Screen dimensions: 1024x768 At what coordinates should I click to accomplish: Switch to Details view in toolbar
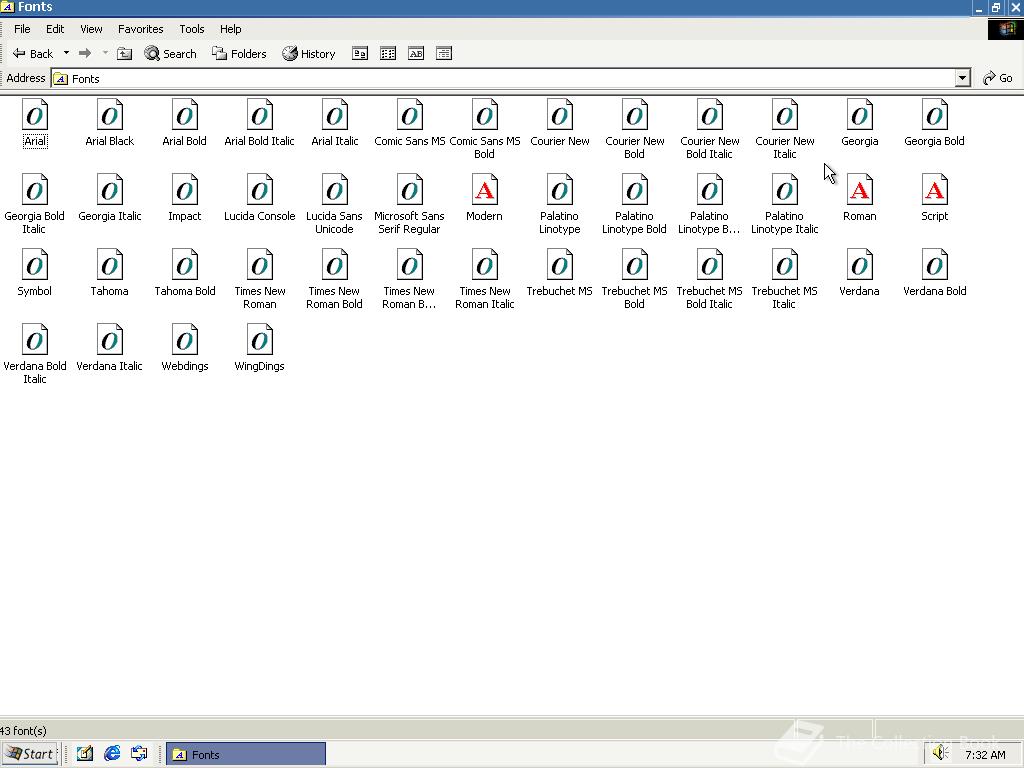[x=444, y=54]
